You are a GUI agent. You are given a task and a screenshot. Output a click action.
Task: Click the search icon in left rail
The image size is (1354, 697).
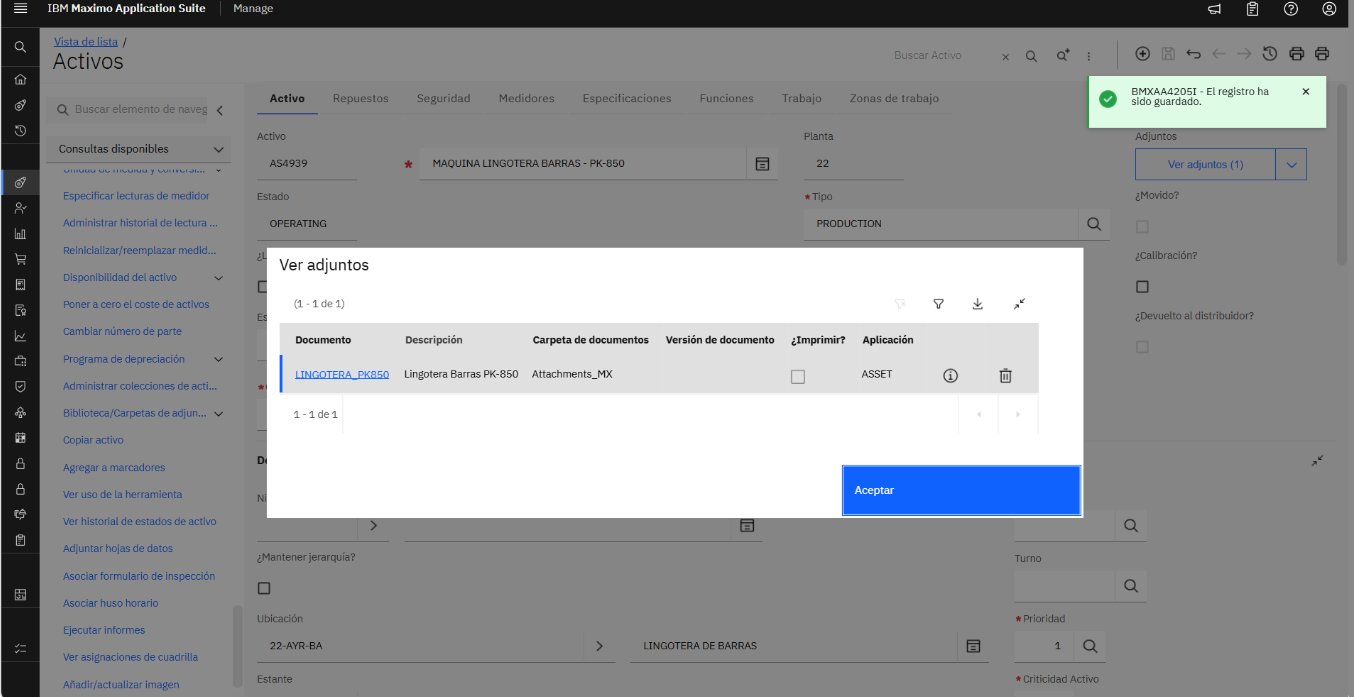(20, 46)
